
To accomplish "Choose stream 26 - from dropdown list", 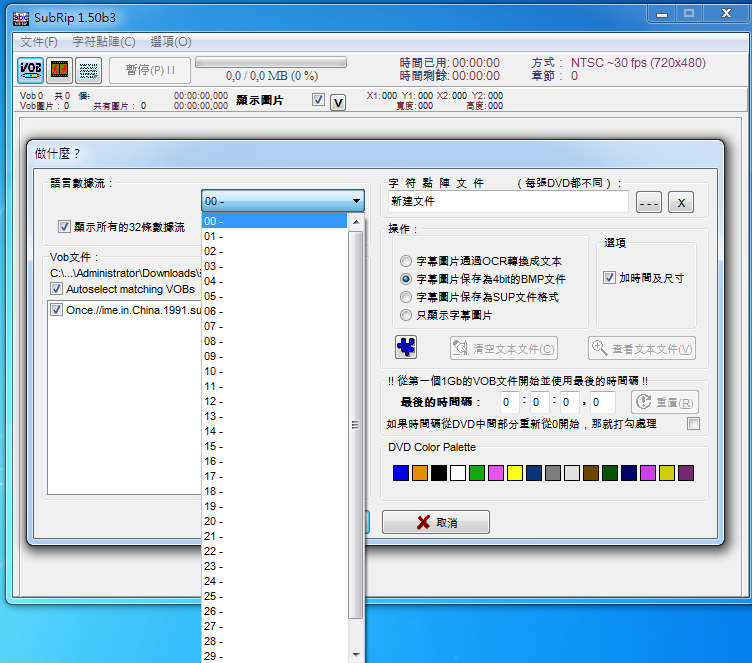I will (274, 611).
